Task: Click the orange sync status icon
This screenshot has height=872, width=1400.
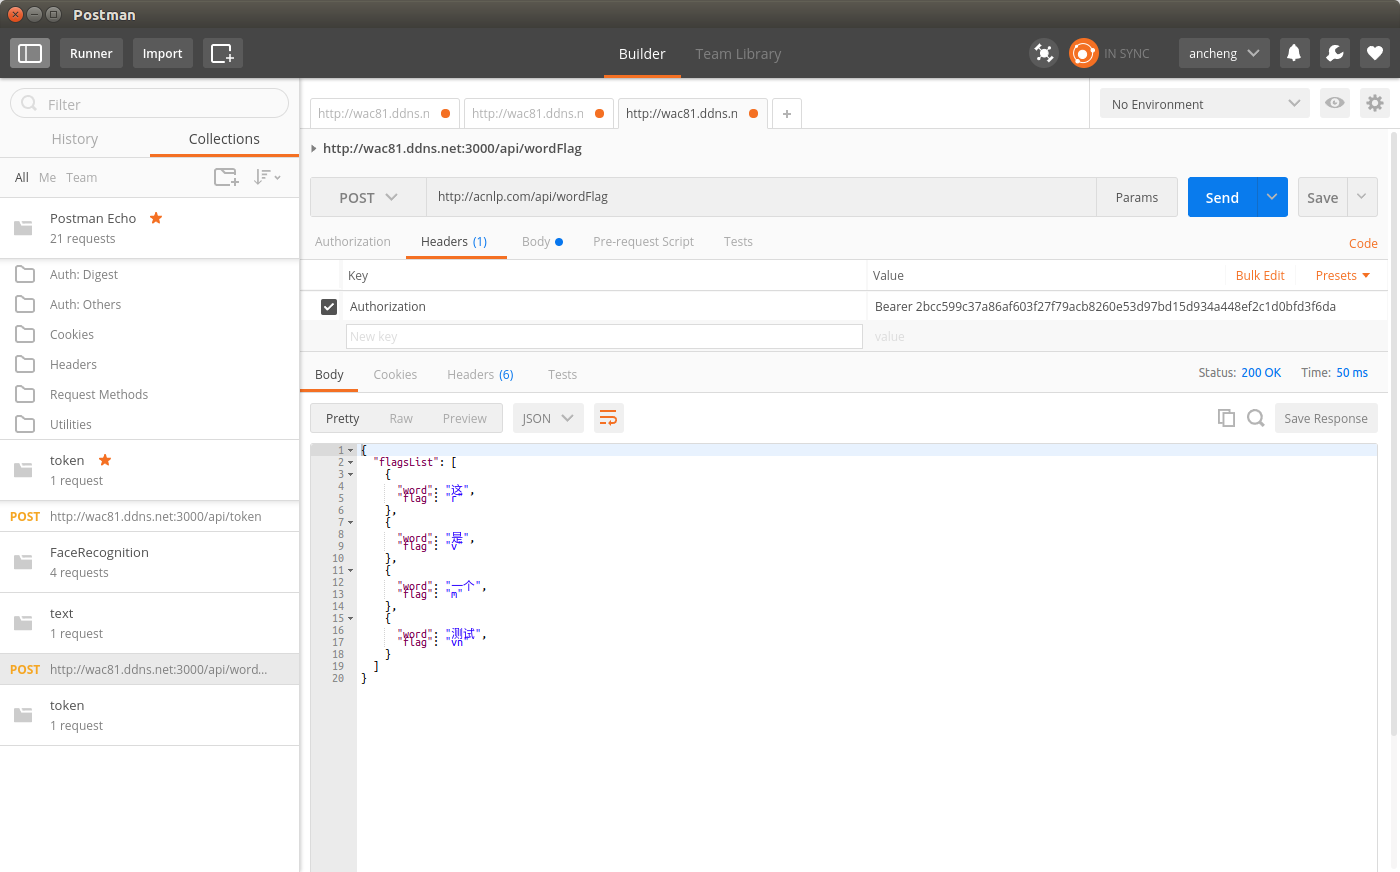Action: [1084, 53]
